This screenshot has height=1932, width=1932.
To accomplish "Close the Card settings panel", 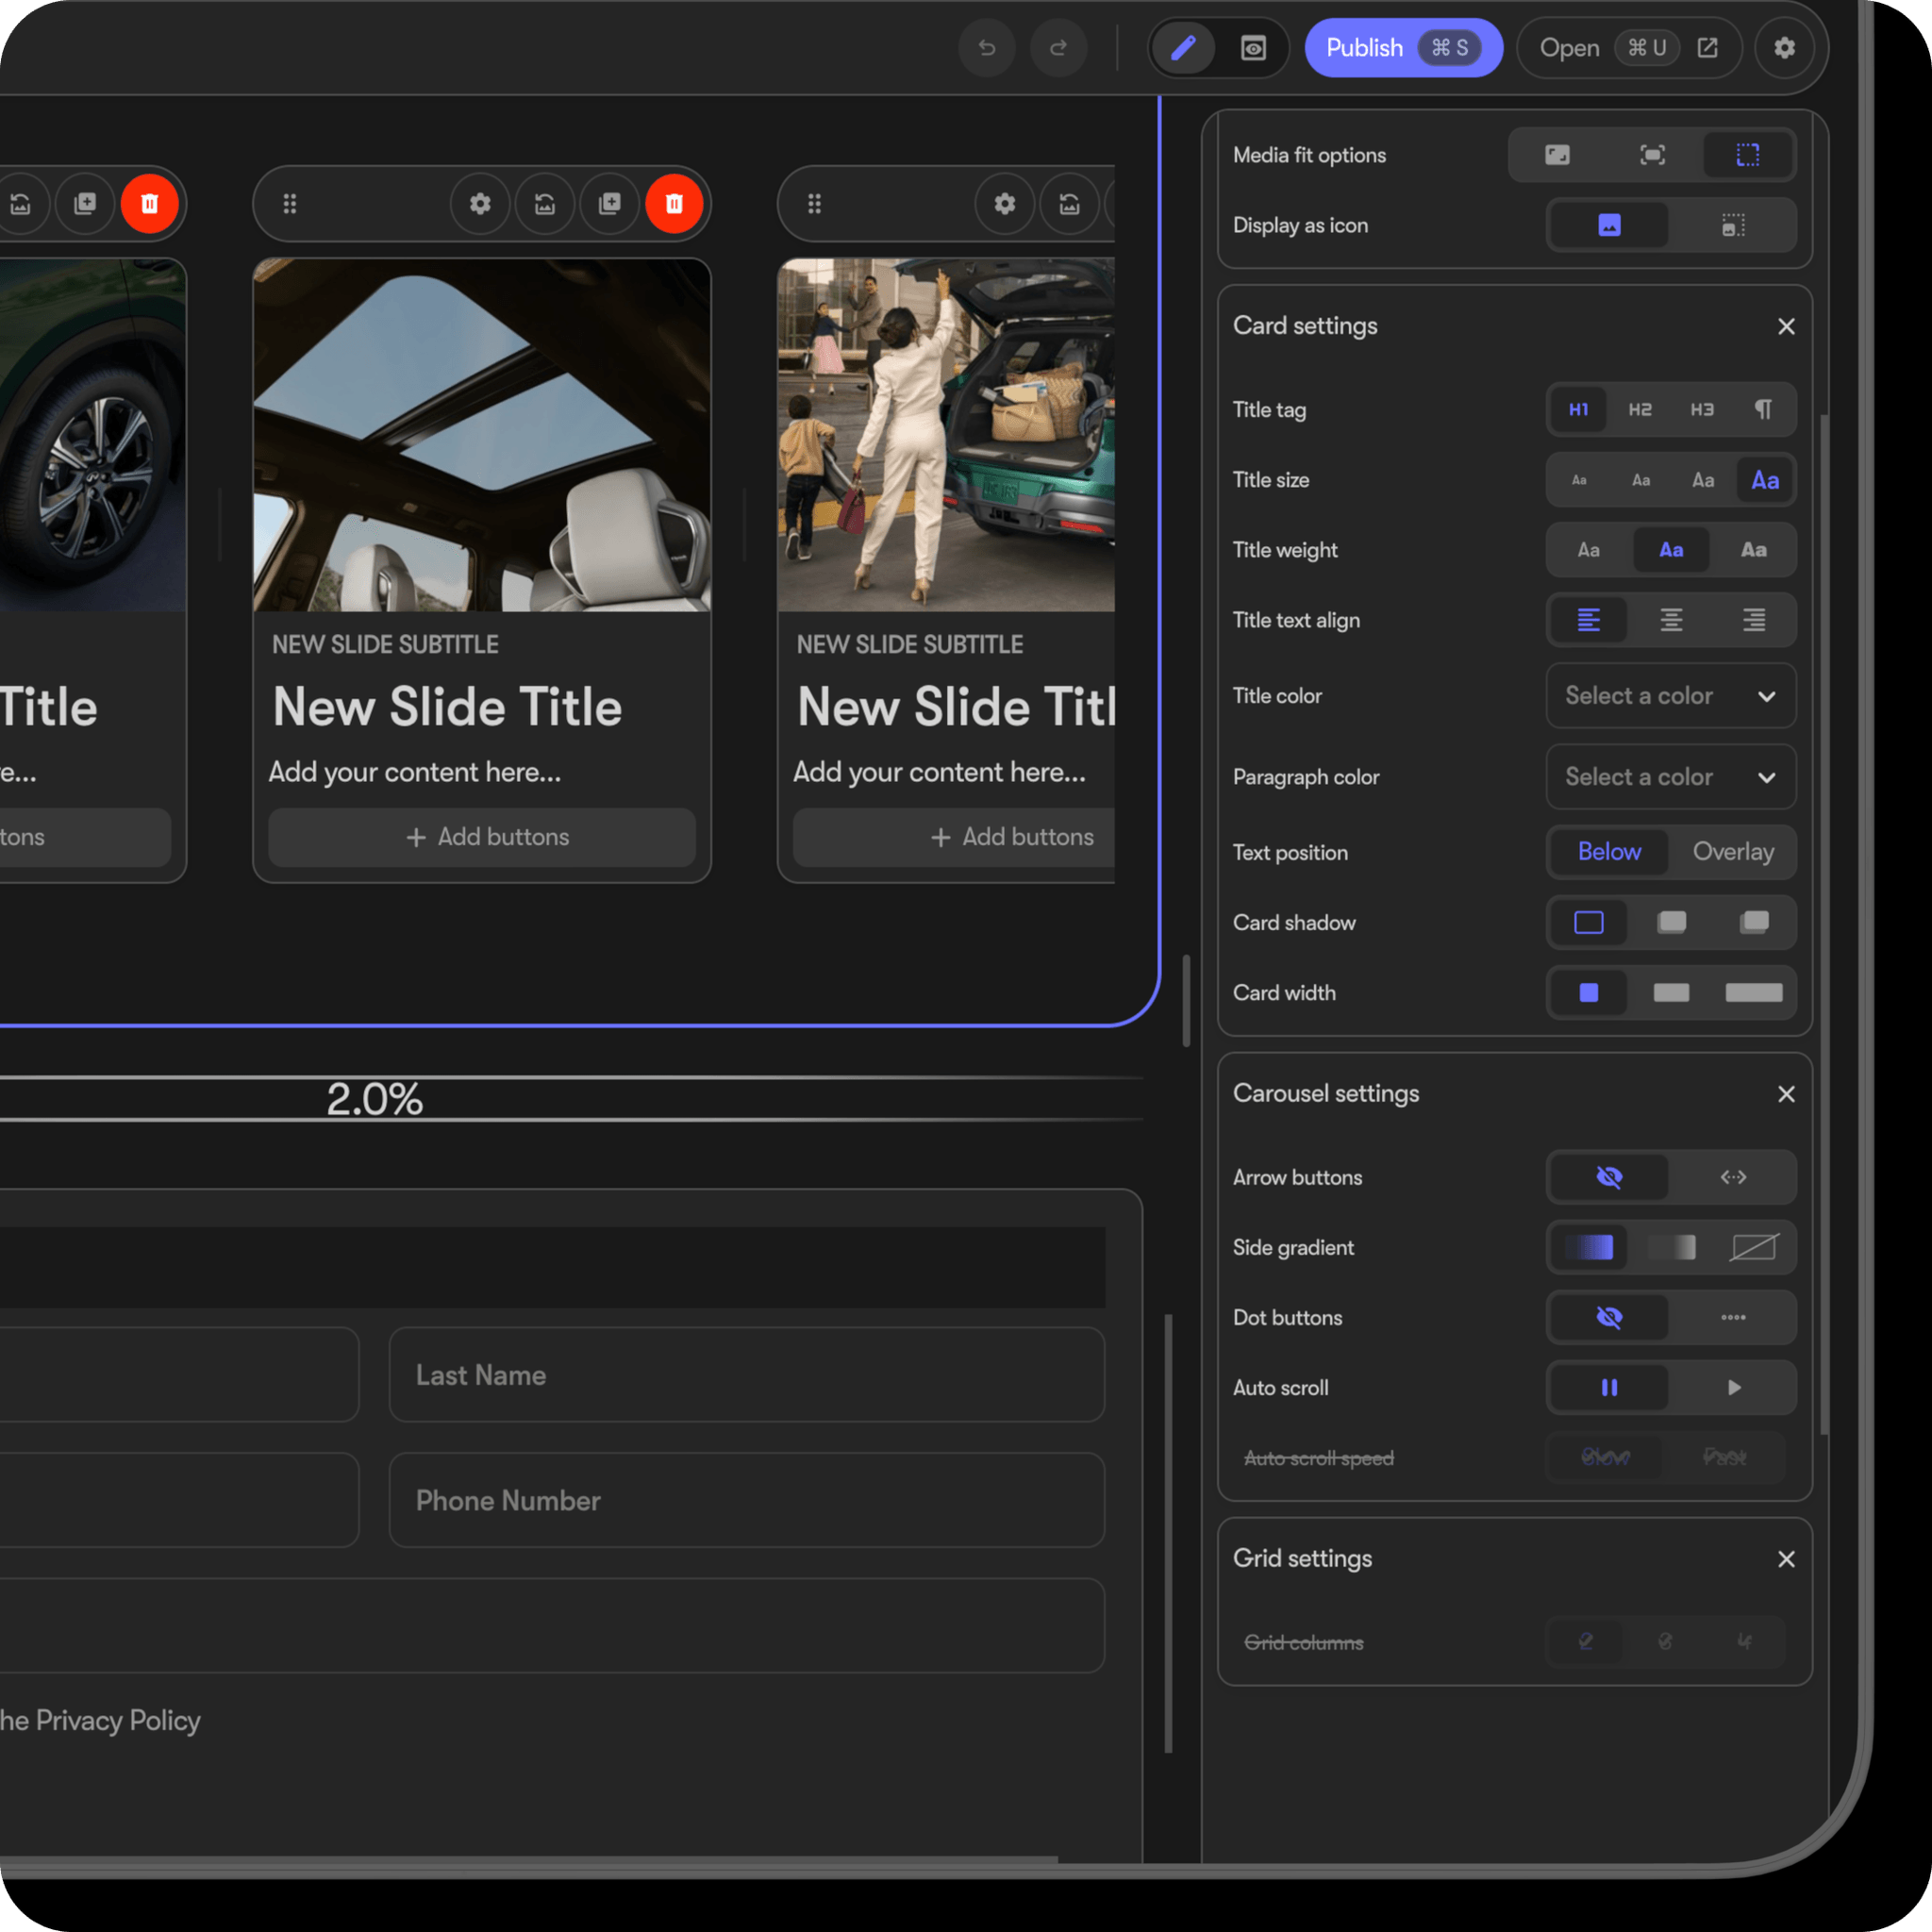I will click(1786, 327).
